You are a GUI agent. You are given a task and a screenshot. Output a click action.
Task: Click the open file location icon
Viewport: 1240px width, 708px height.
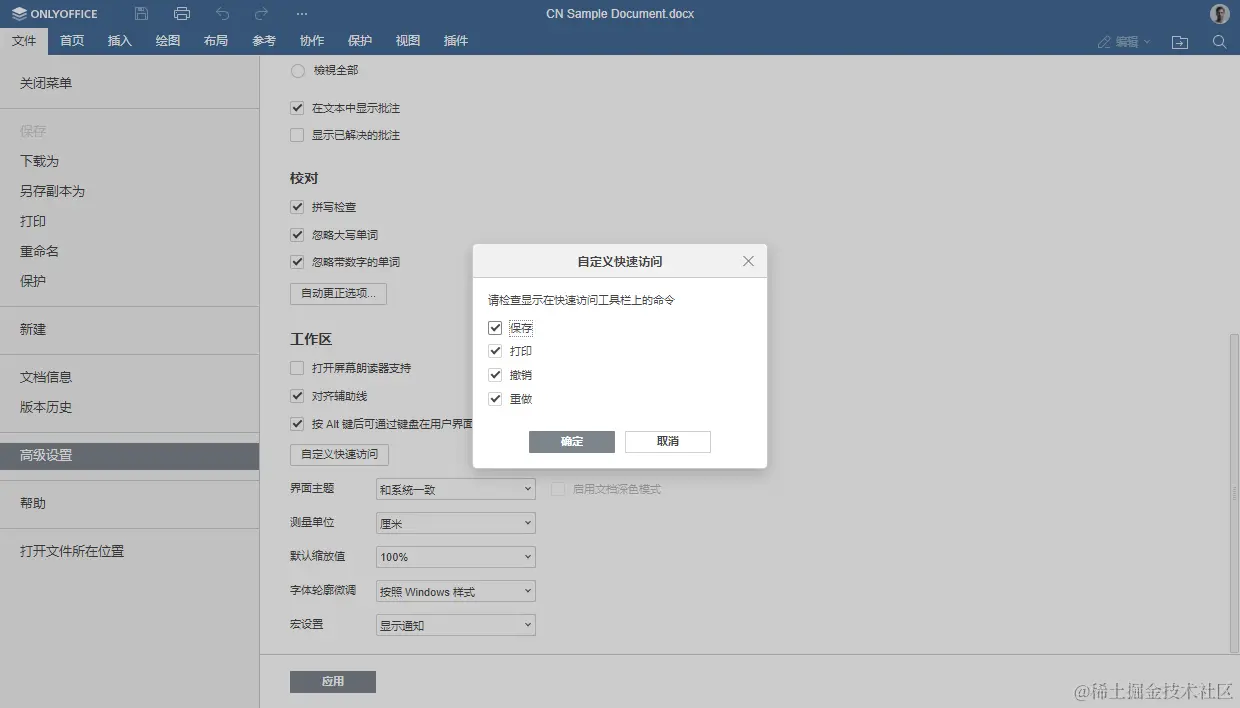coord(1179,41)
